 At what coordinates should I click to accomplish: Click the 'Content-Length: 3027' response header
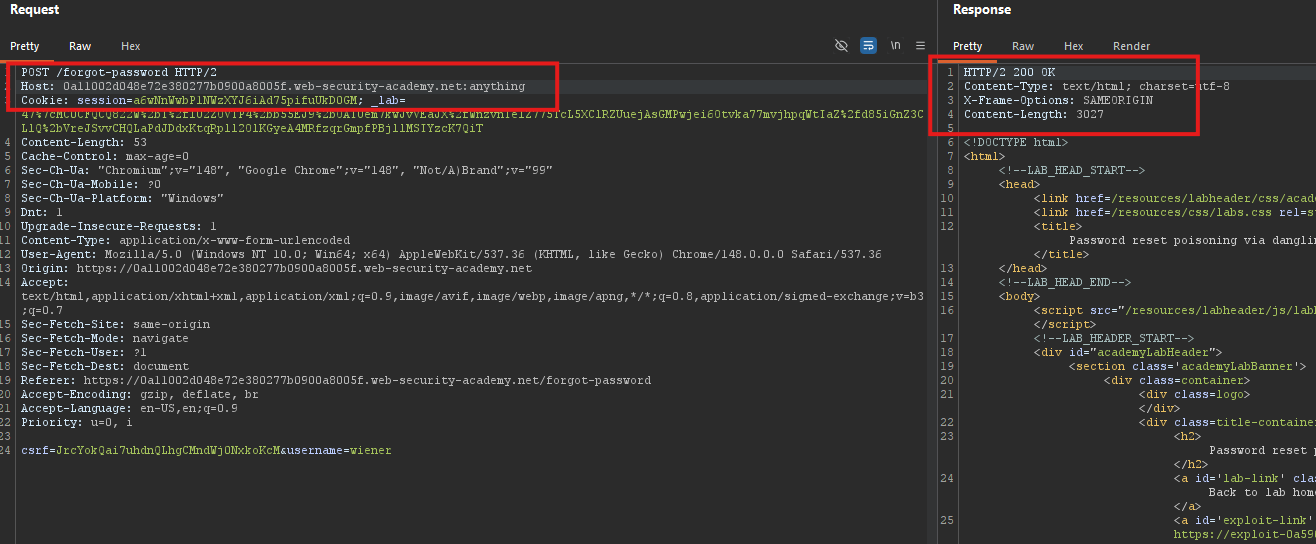pyautogui.click(x=1034, y=115)
